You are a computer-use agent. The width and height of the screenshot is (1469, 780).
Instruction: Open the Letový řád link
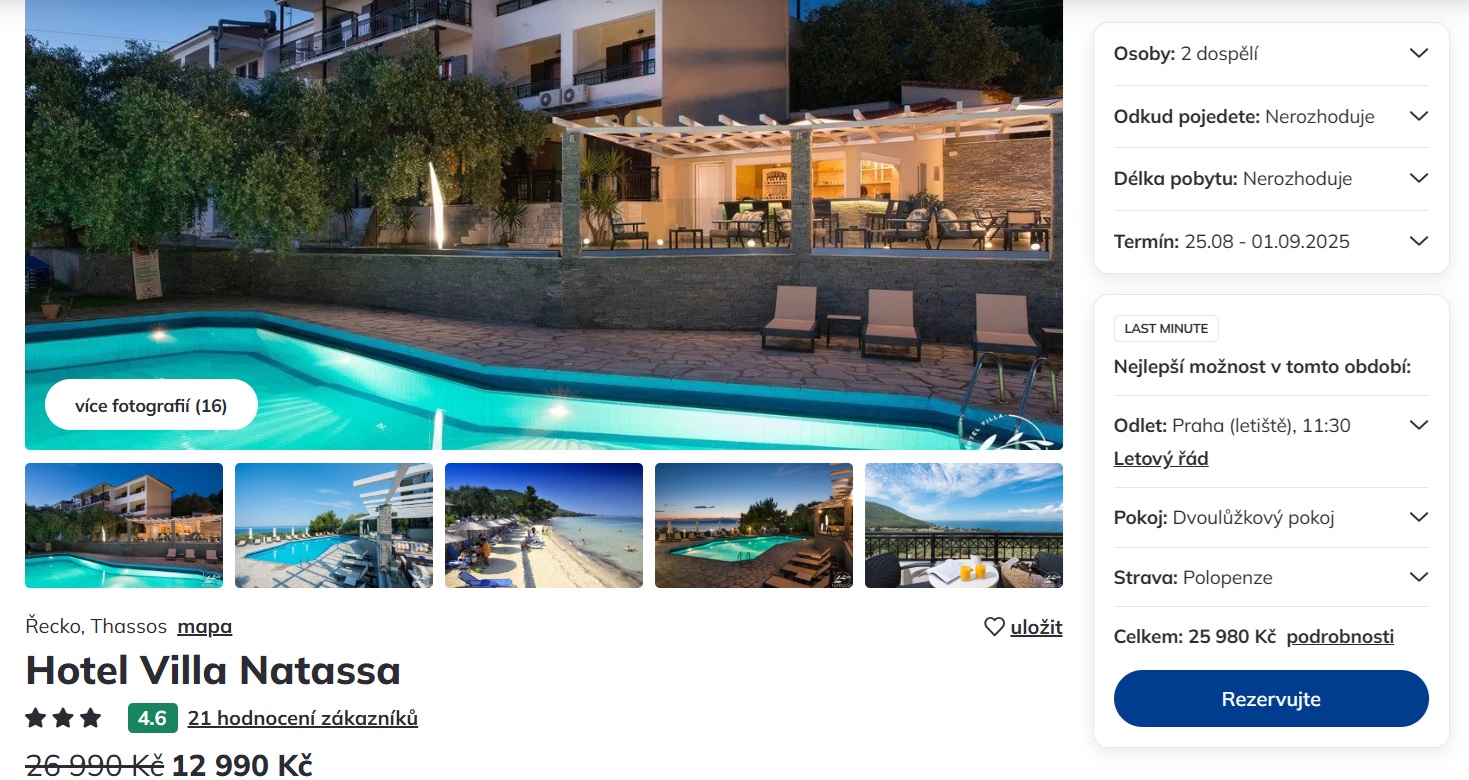coord(1161,459)
